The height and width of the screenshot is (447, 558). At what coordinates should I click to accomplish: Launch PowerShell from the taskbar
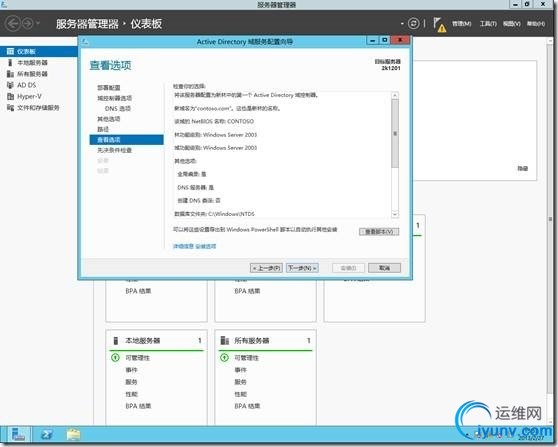46,435
